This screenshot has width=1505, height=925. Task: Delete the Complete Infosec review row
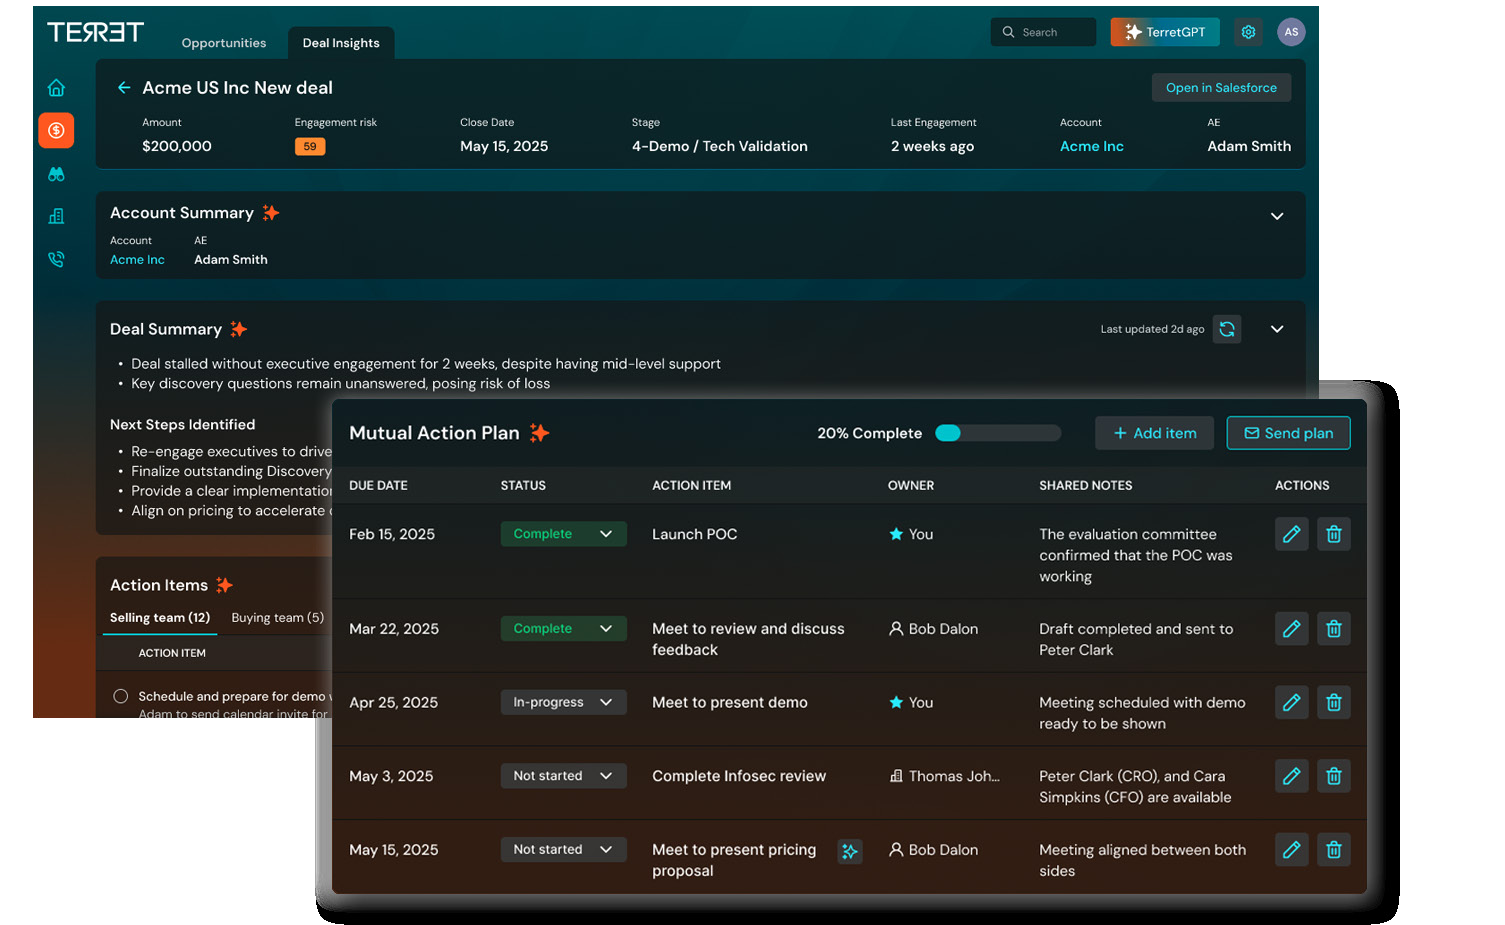1333,775
